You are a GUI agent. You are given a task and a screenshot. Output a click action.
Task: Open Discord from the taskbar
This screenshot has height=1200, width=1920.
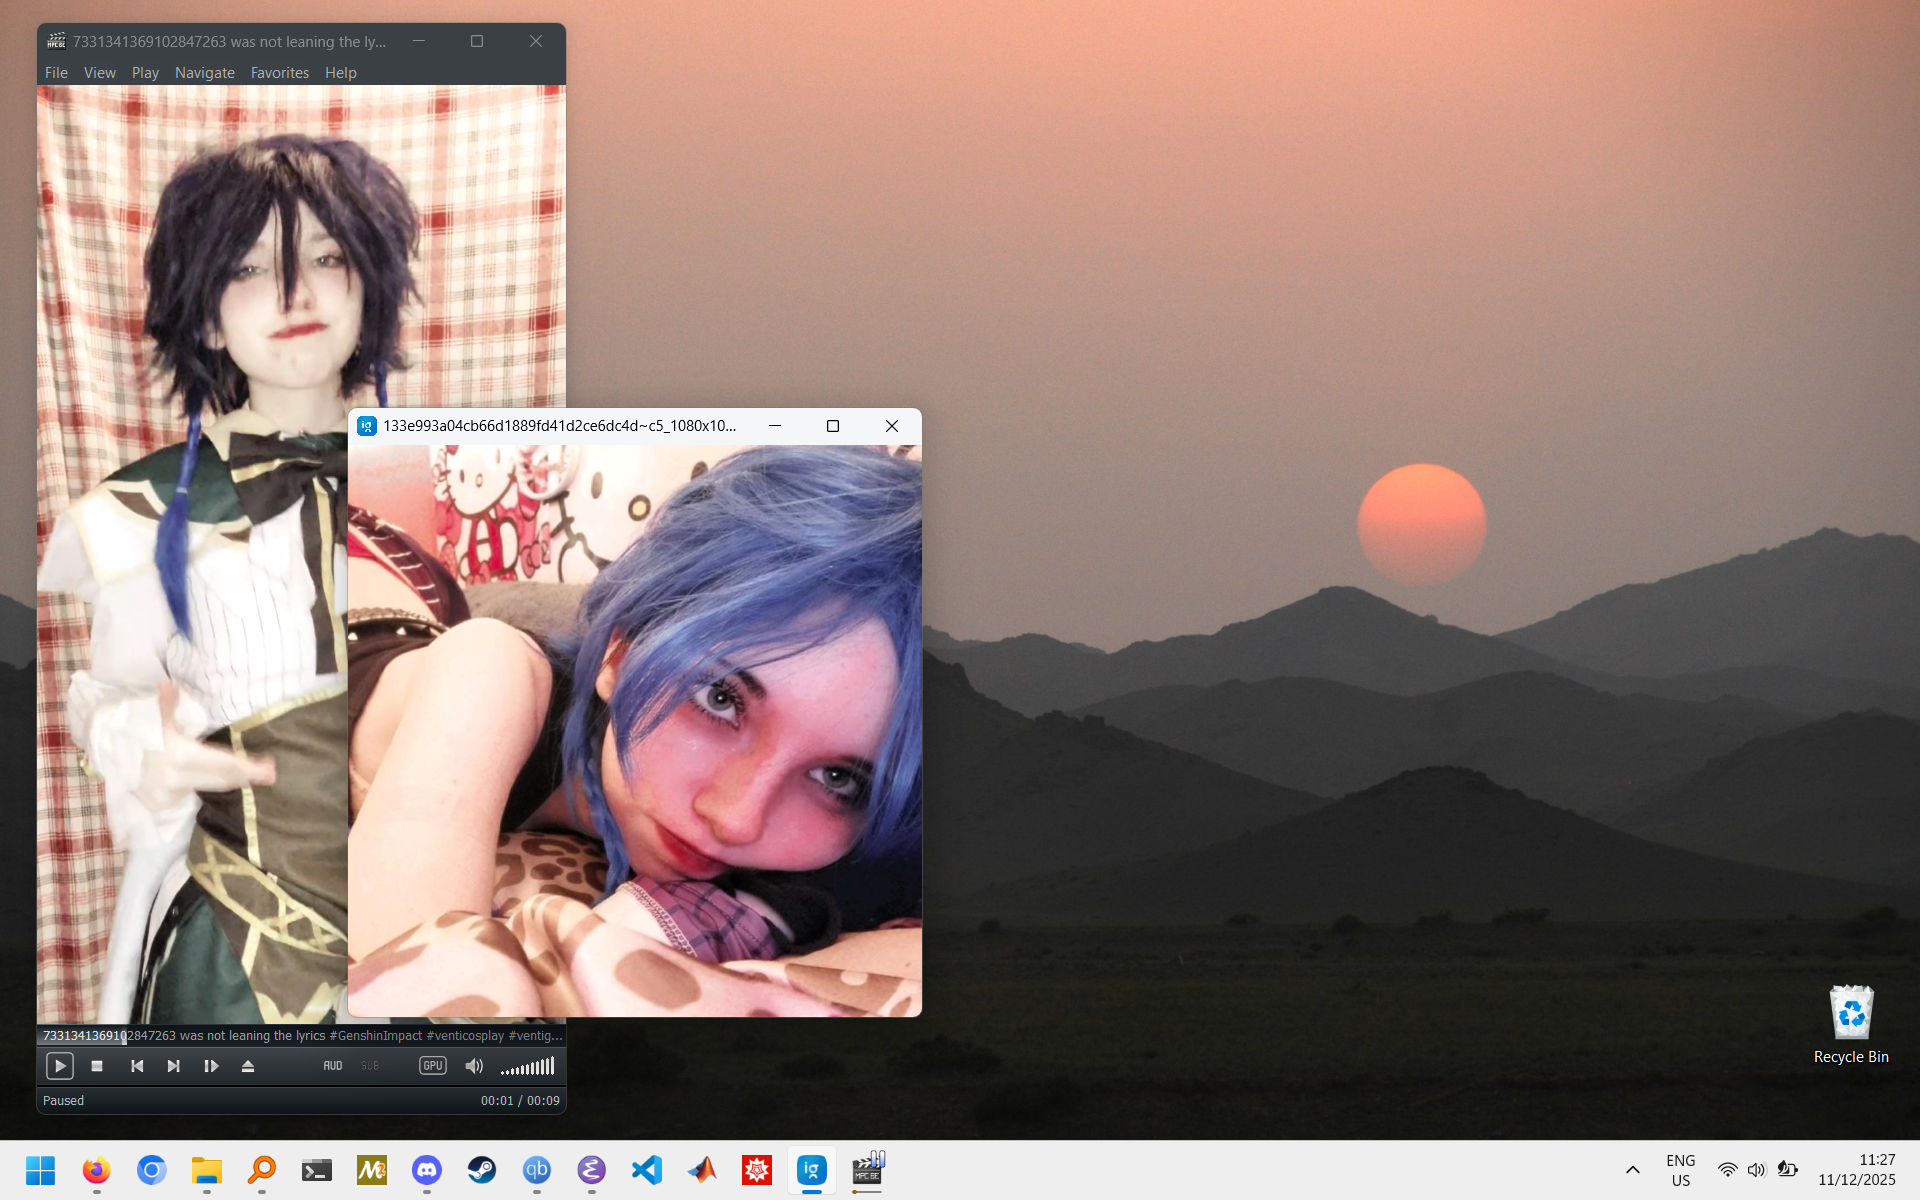coord(427,1169)
